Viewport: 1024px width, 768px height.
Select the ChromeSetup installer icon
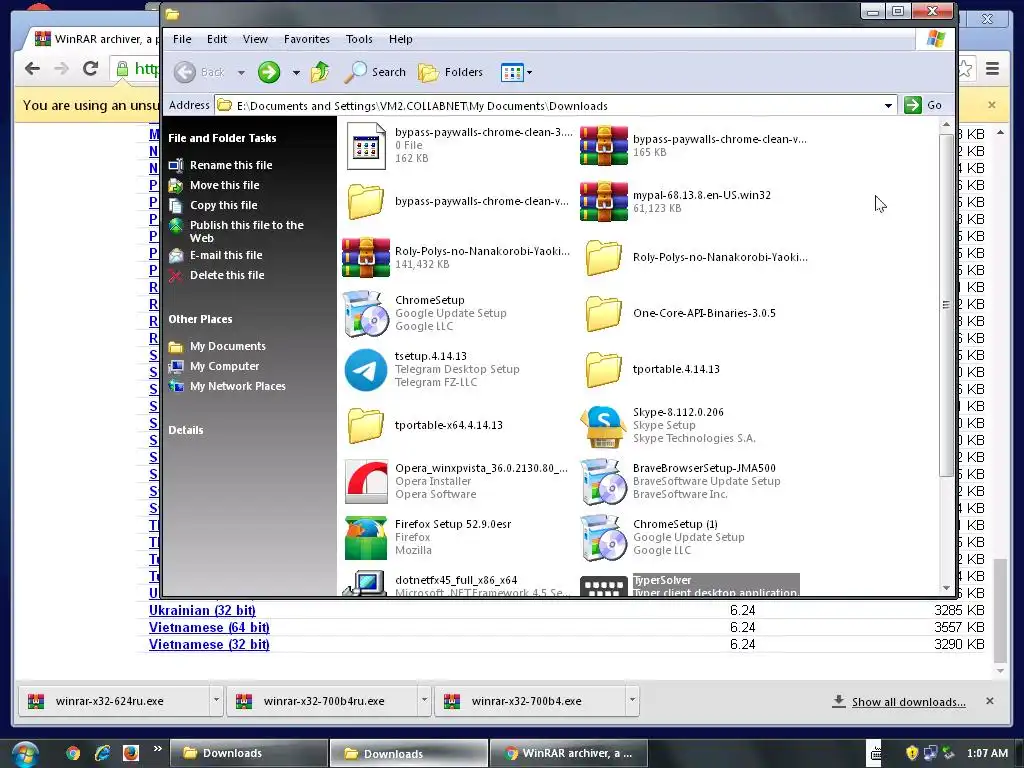pos(366,313)
